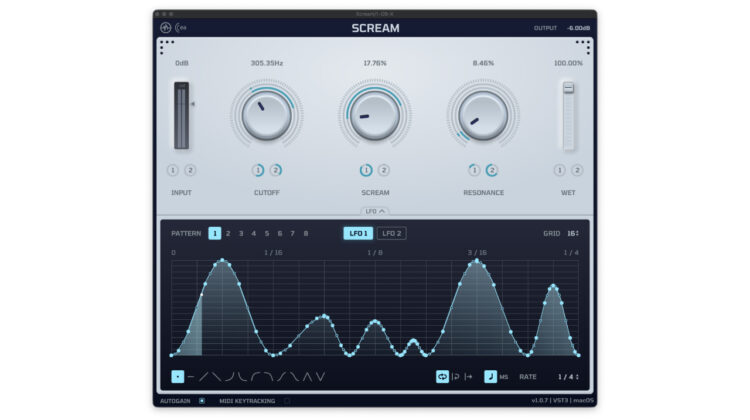Open the Rate 1/4 selector
Image resolution: width=750 pixels, height=420 pixels.
[x=568, y=377]
